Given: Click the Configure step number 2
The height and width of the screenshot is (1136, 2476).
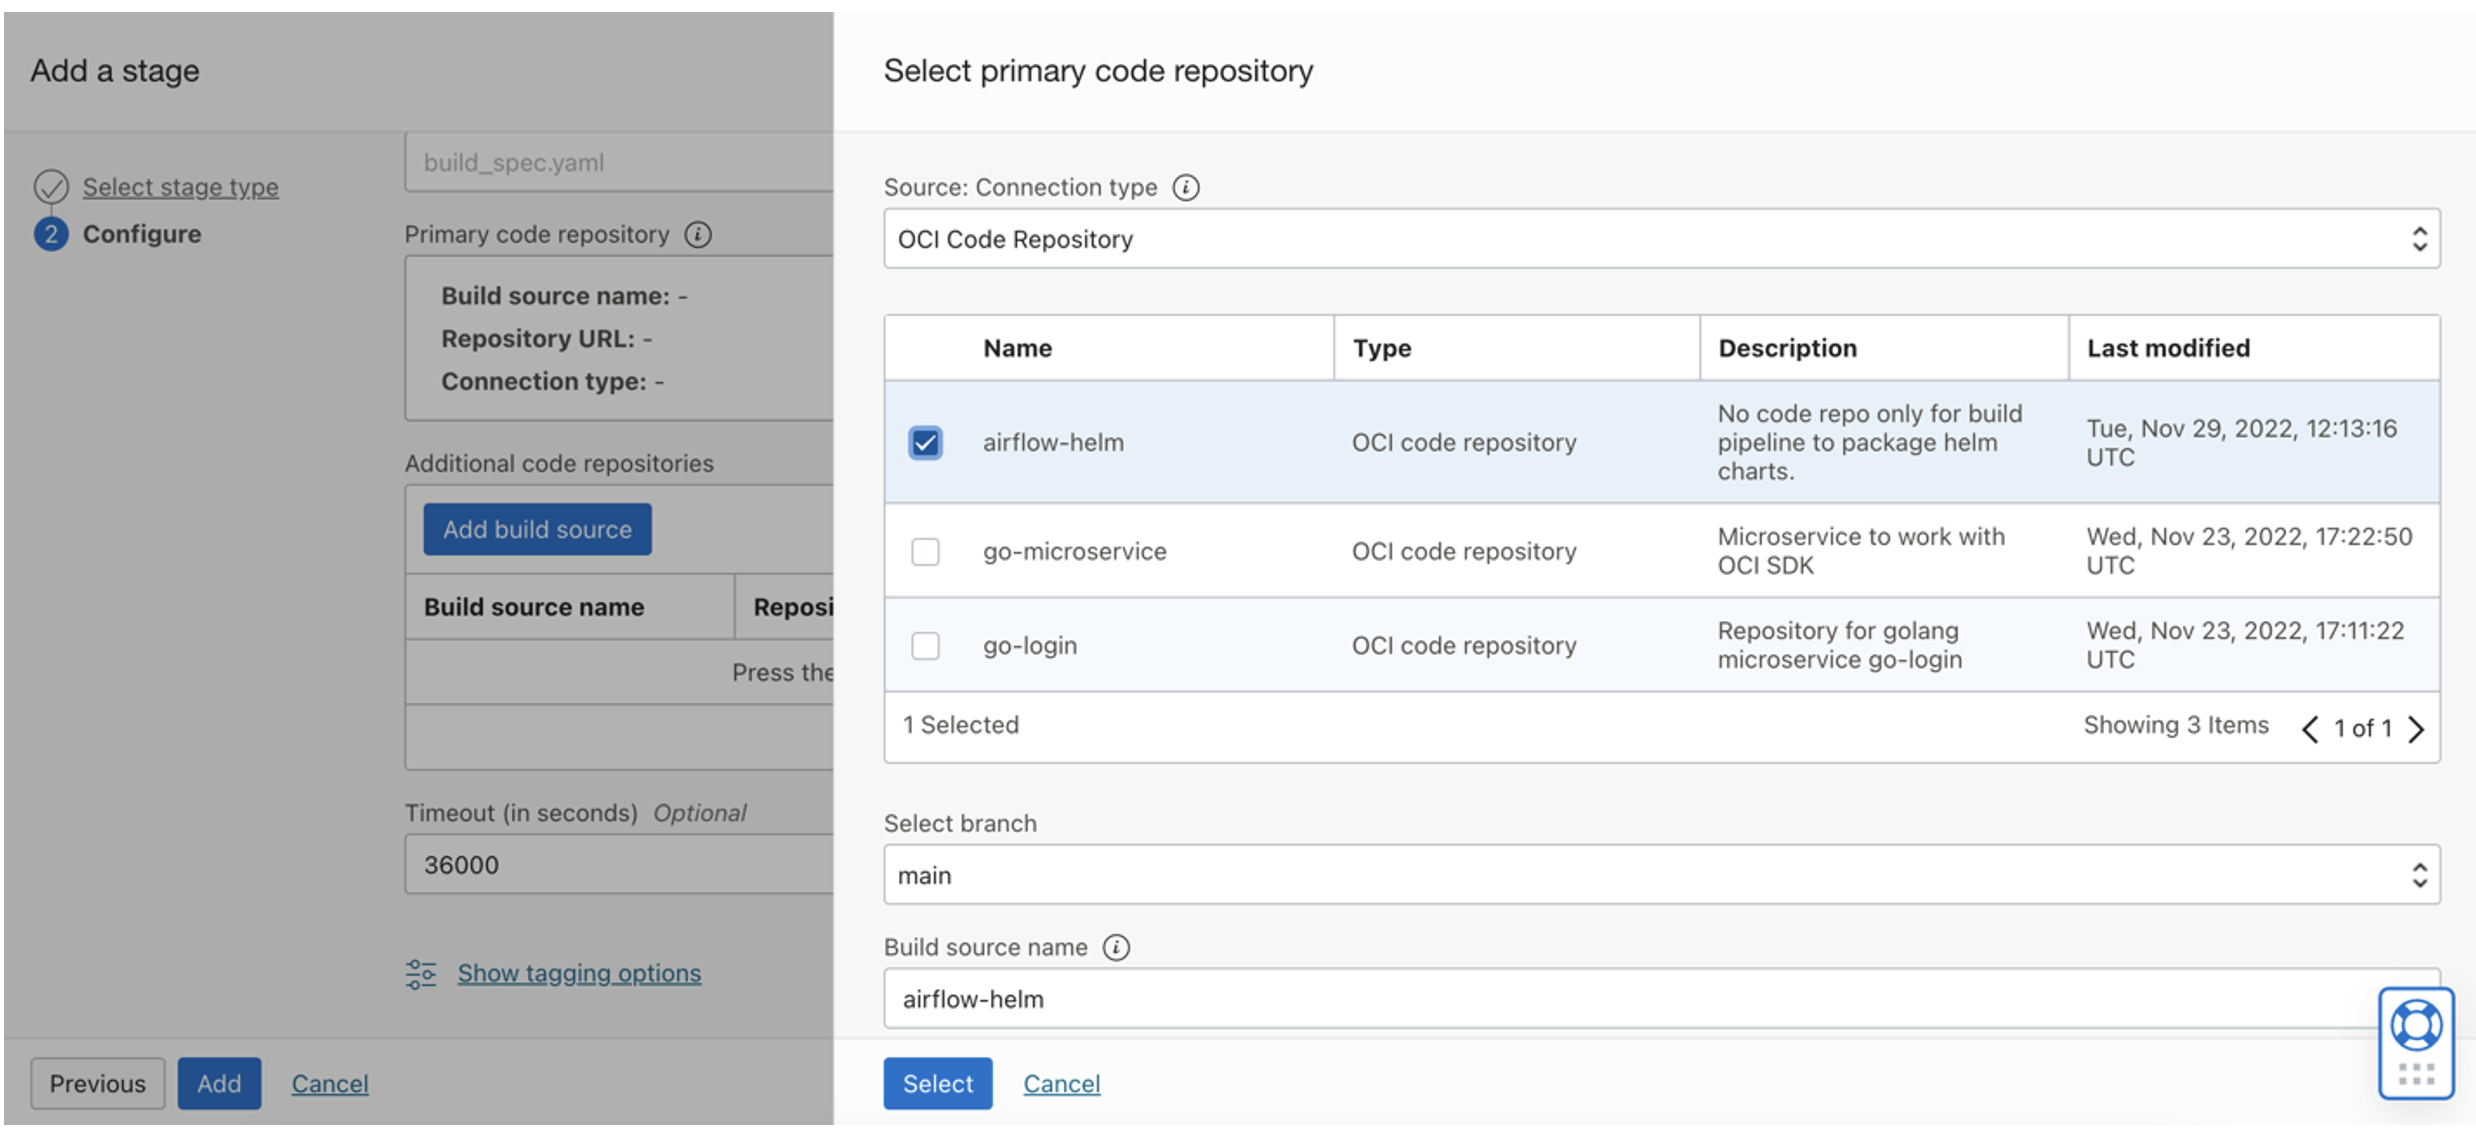Looking at the screenshot, I should 51,234.
